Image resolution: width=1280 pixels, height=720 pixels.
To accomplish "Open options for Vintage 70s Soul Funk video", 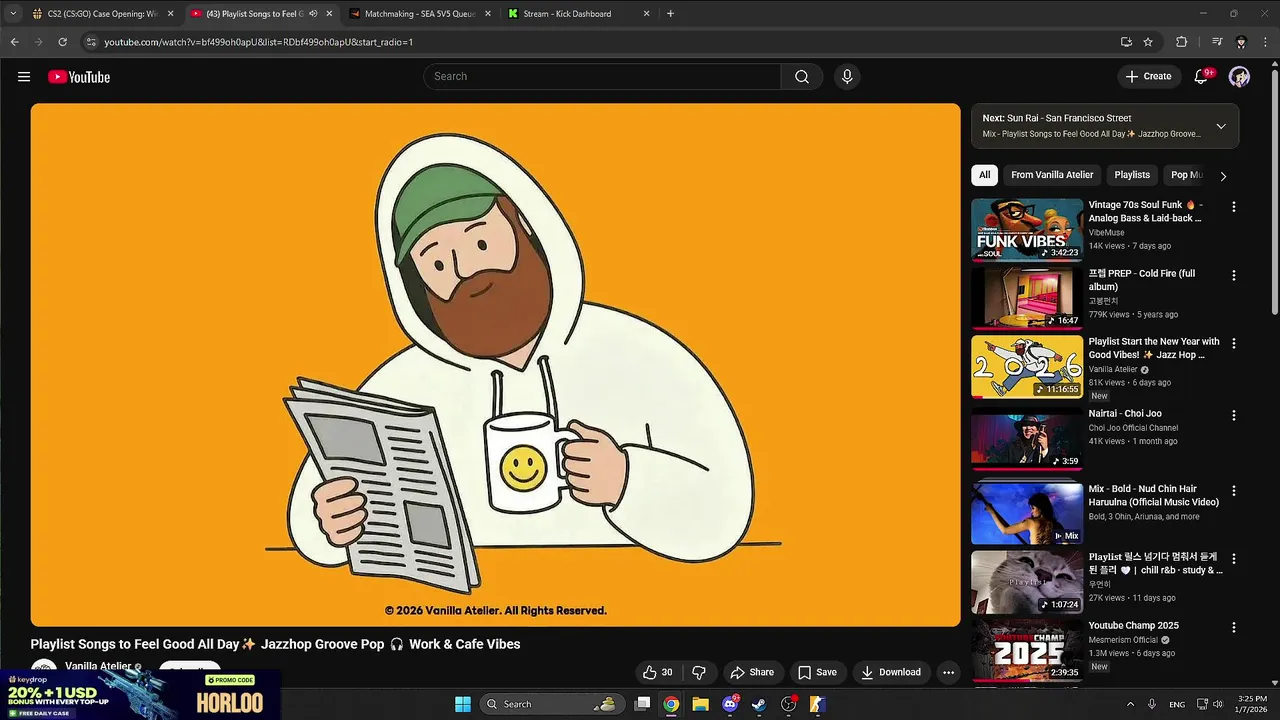I will pyautogui.click(x=1233, y=207).
